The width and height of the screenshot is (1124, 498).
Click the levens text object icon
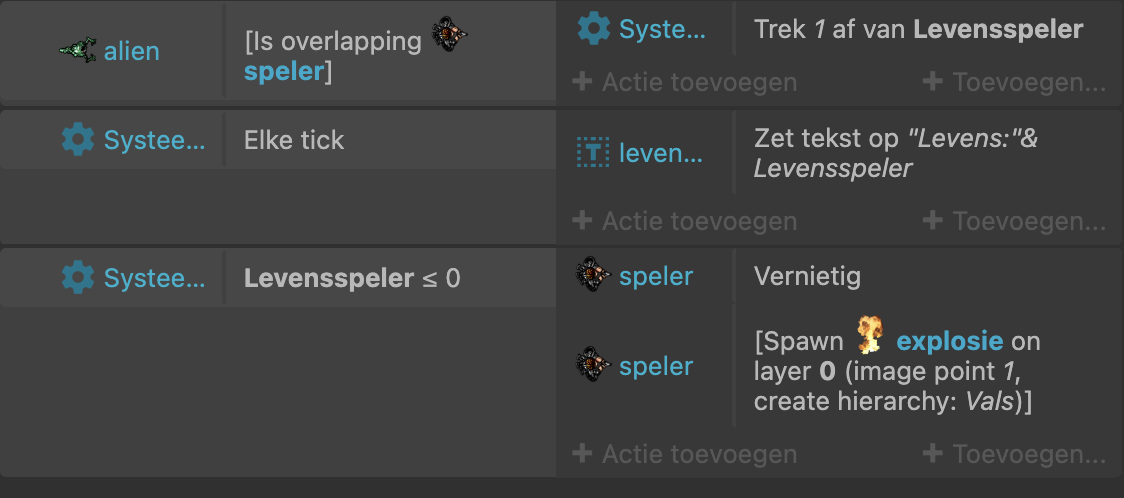pyautogui.click(x=593, y=152)
